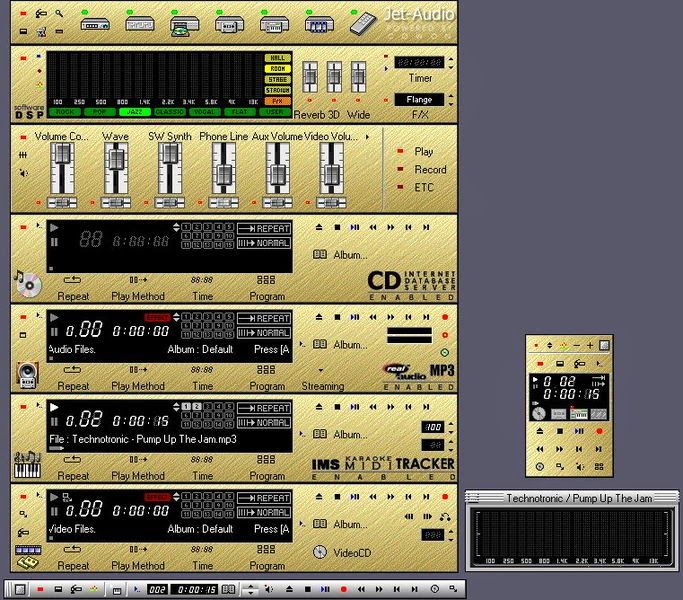Select the CLASSIC equalizer preset

(169, 112)
